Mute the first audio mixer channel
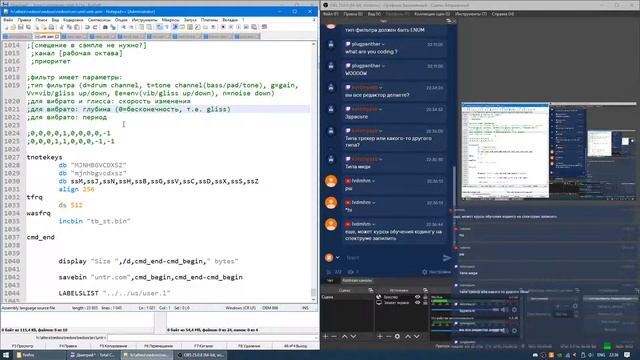Viewport: 640px width, 360px height. [x=505, y=310]
